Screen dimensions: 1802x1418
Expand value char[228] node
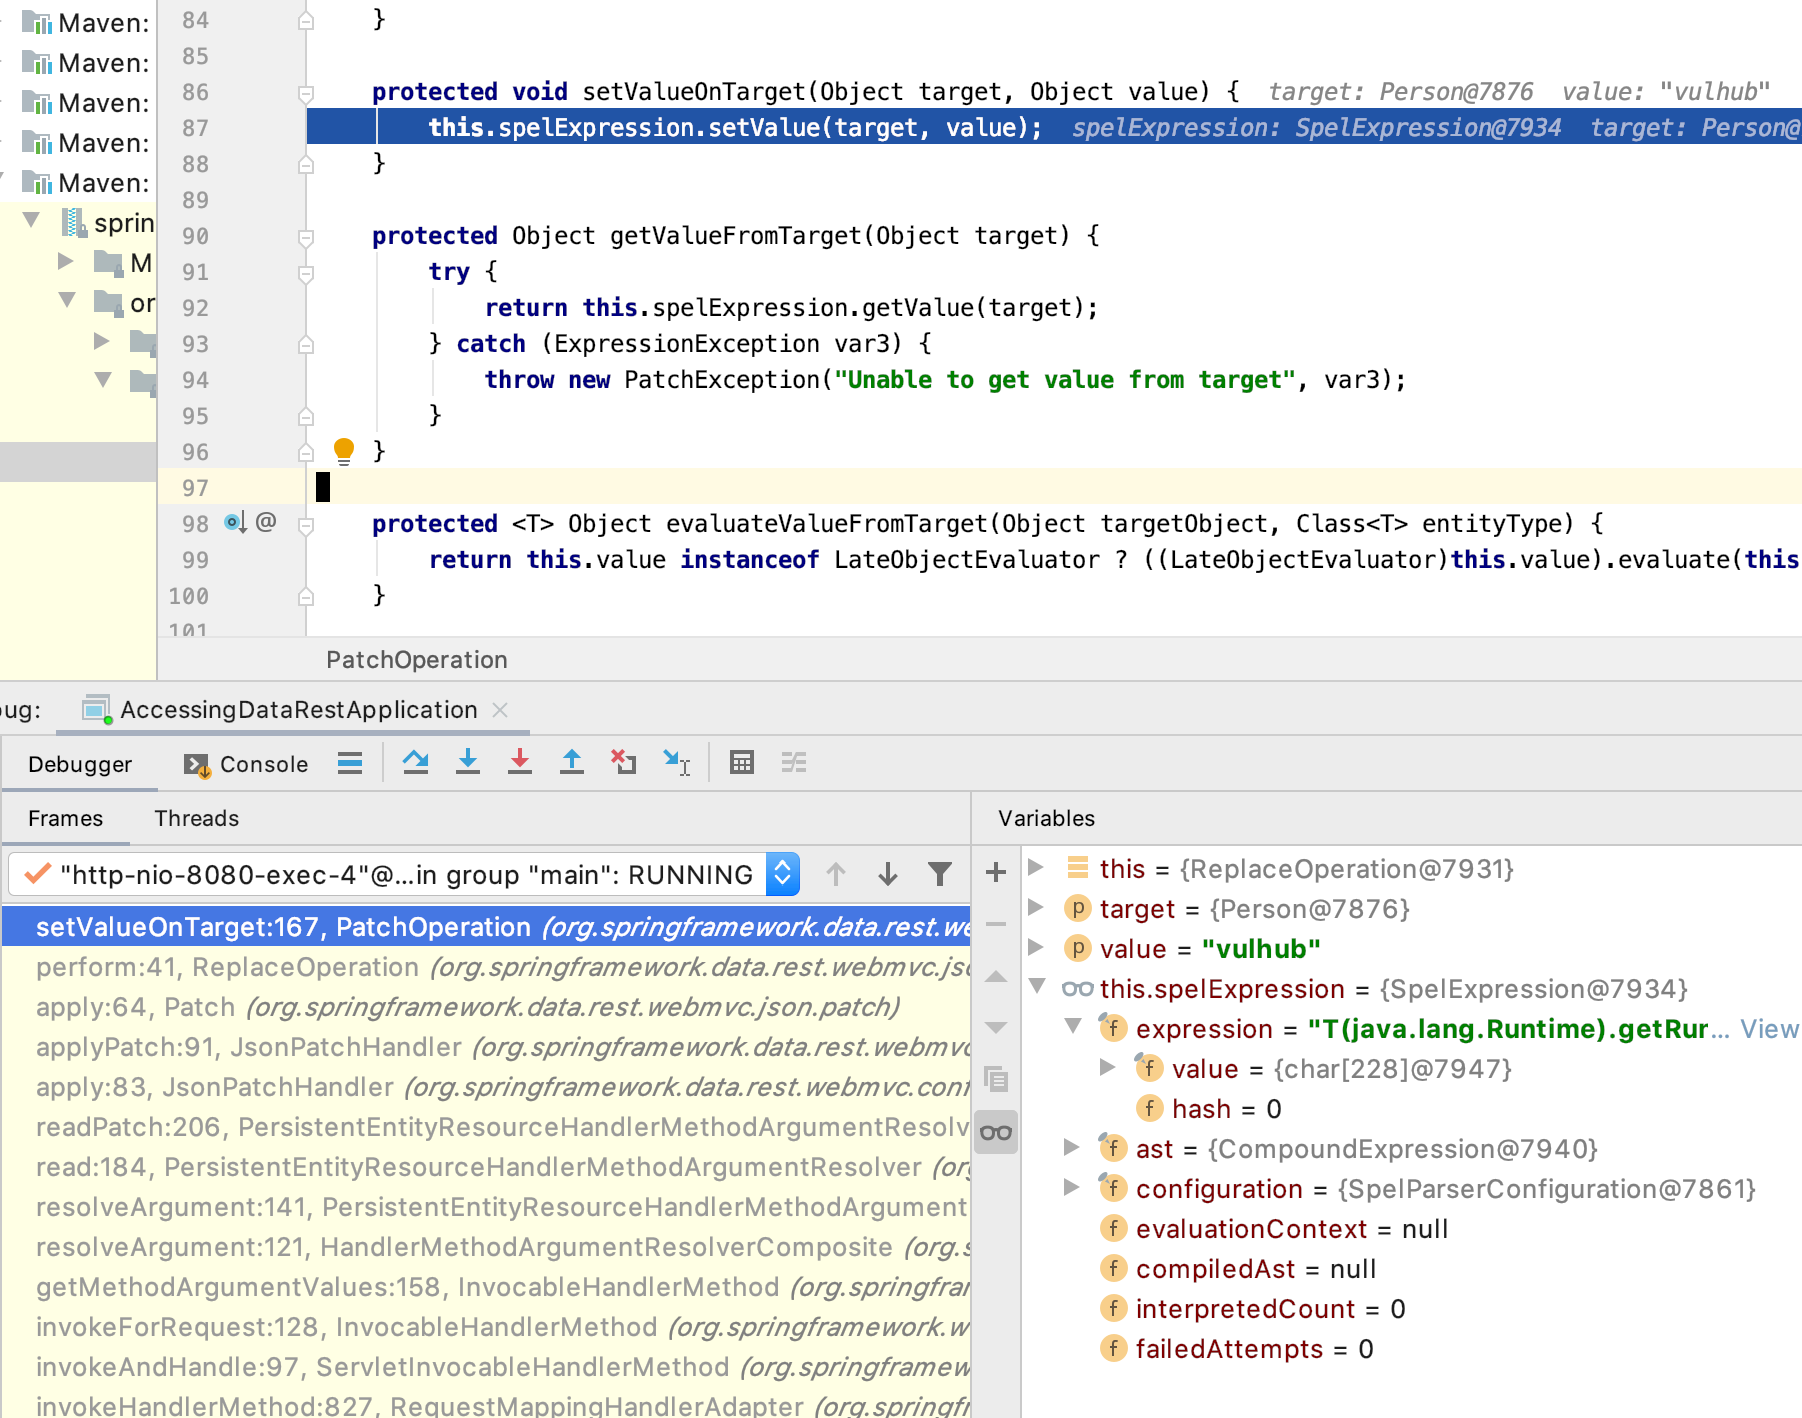tap(1107, 1067)
